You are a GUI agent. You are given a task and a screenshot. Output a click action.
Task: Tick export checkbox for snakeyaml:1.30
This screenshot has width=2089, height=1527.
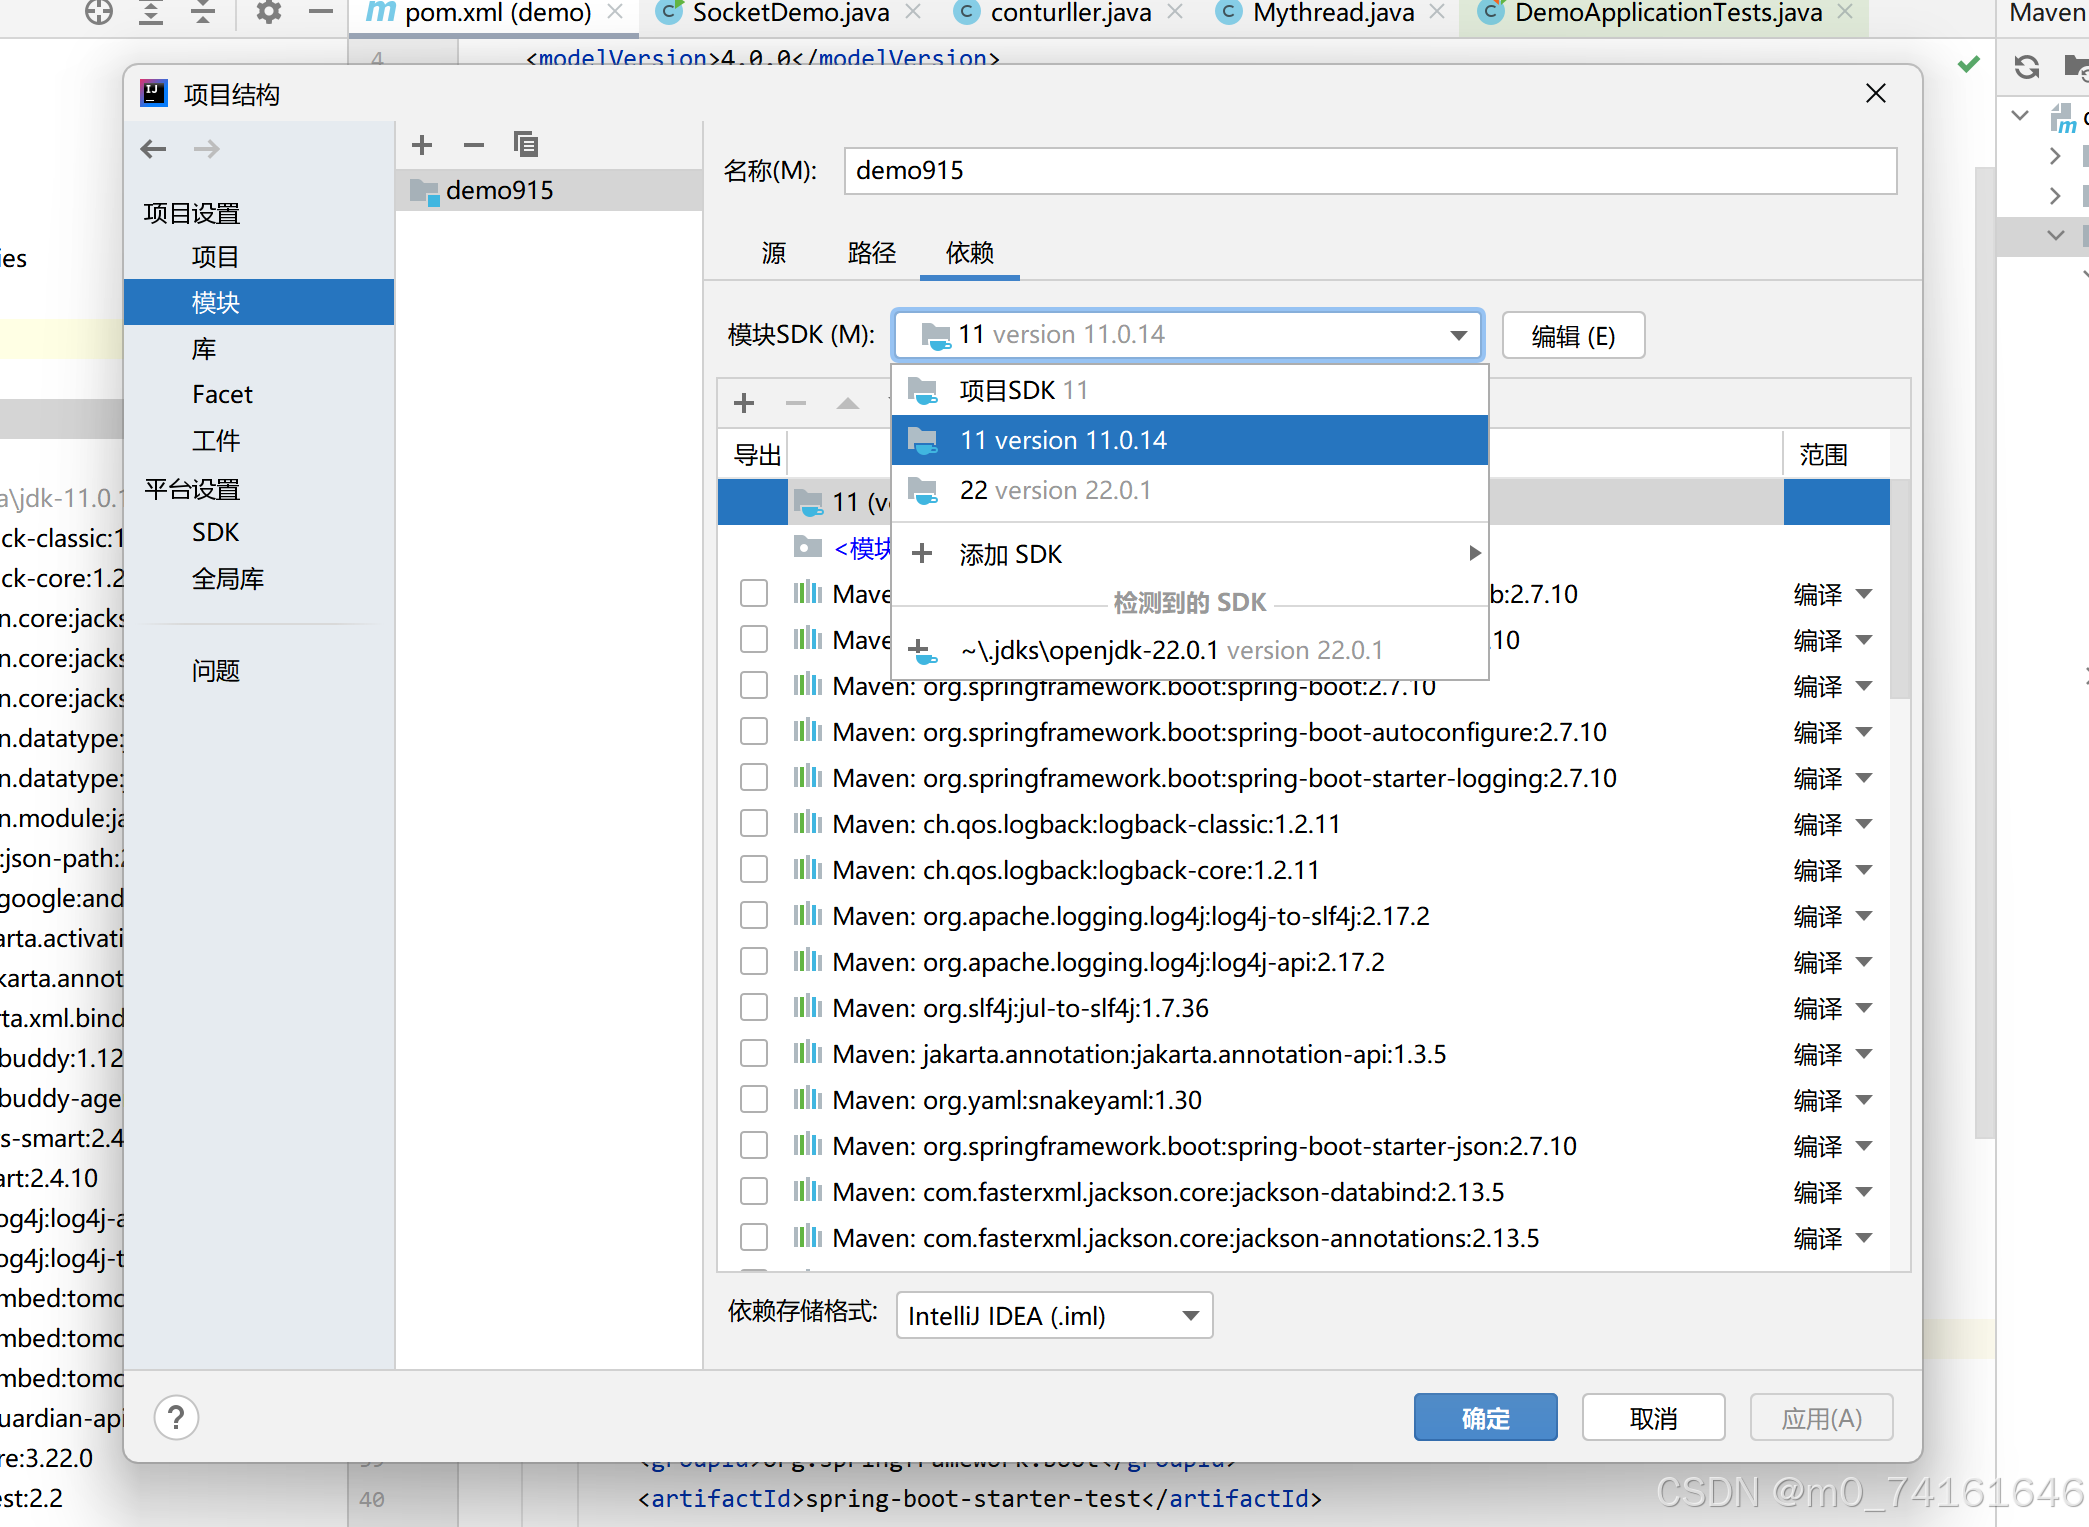pyautogui.click(x=754, y=1100)
